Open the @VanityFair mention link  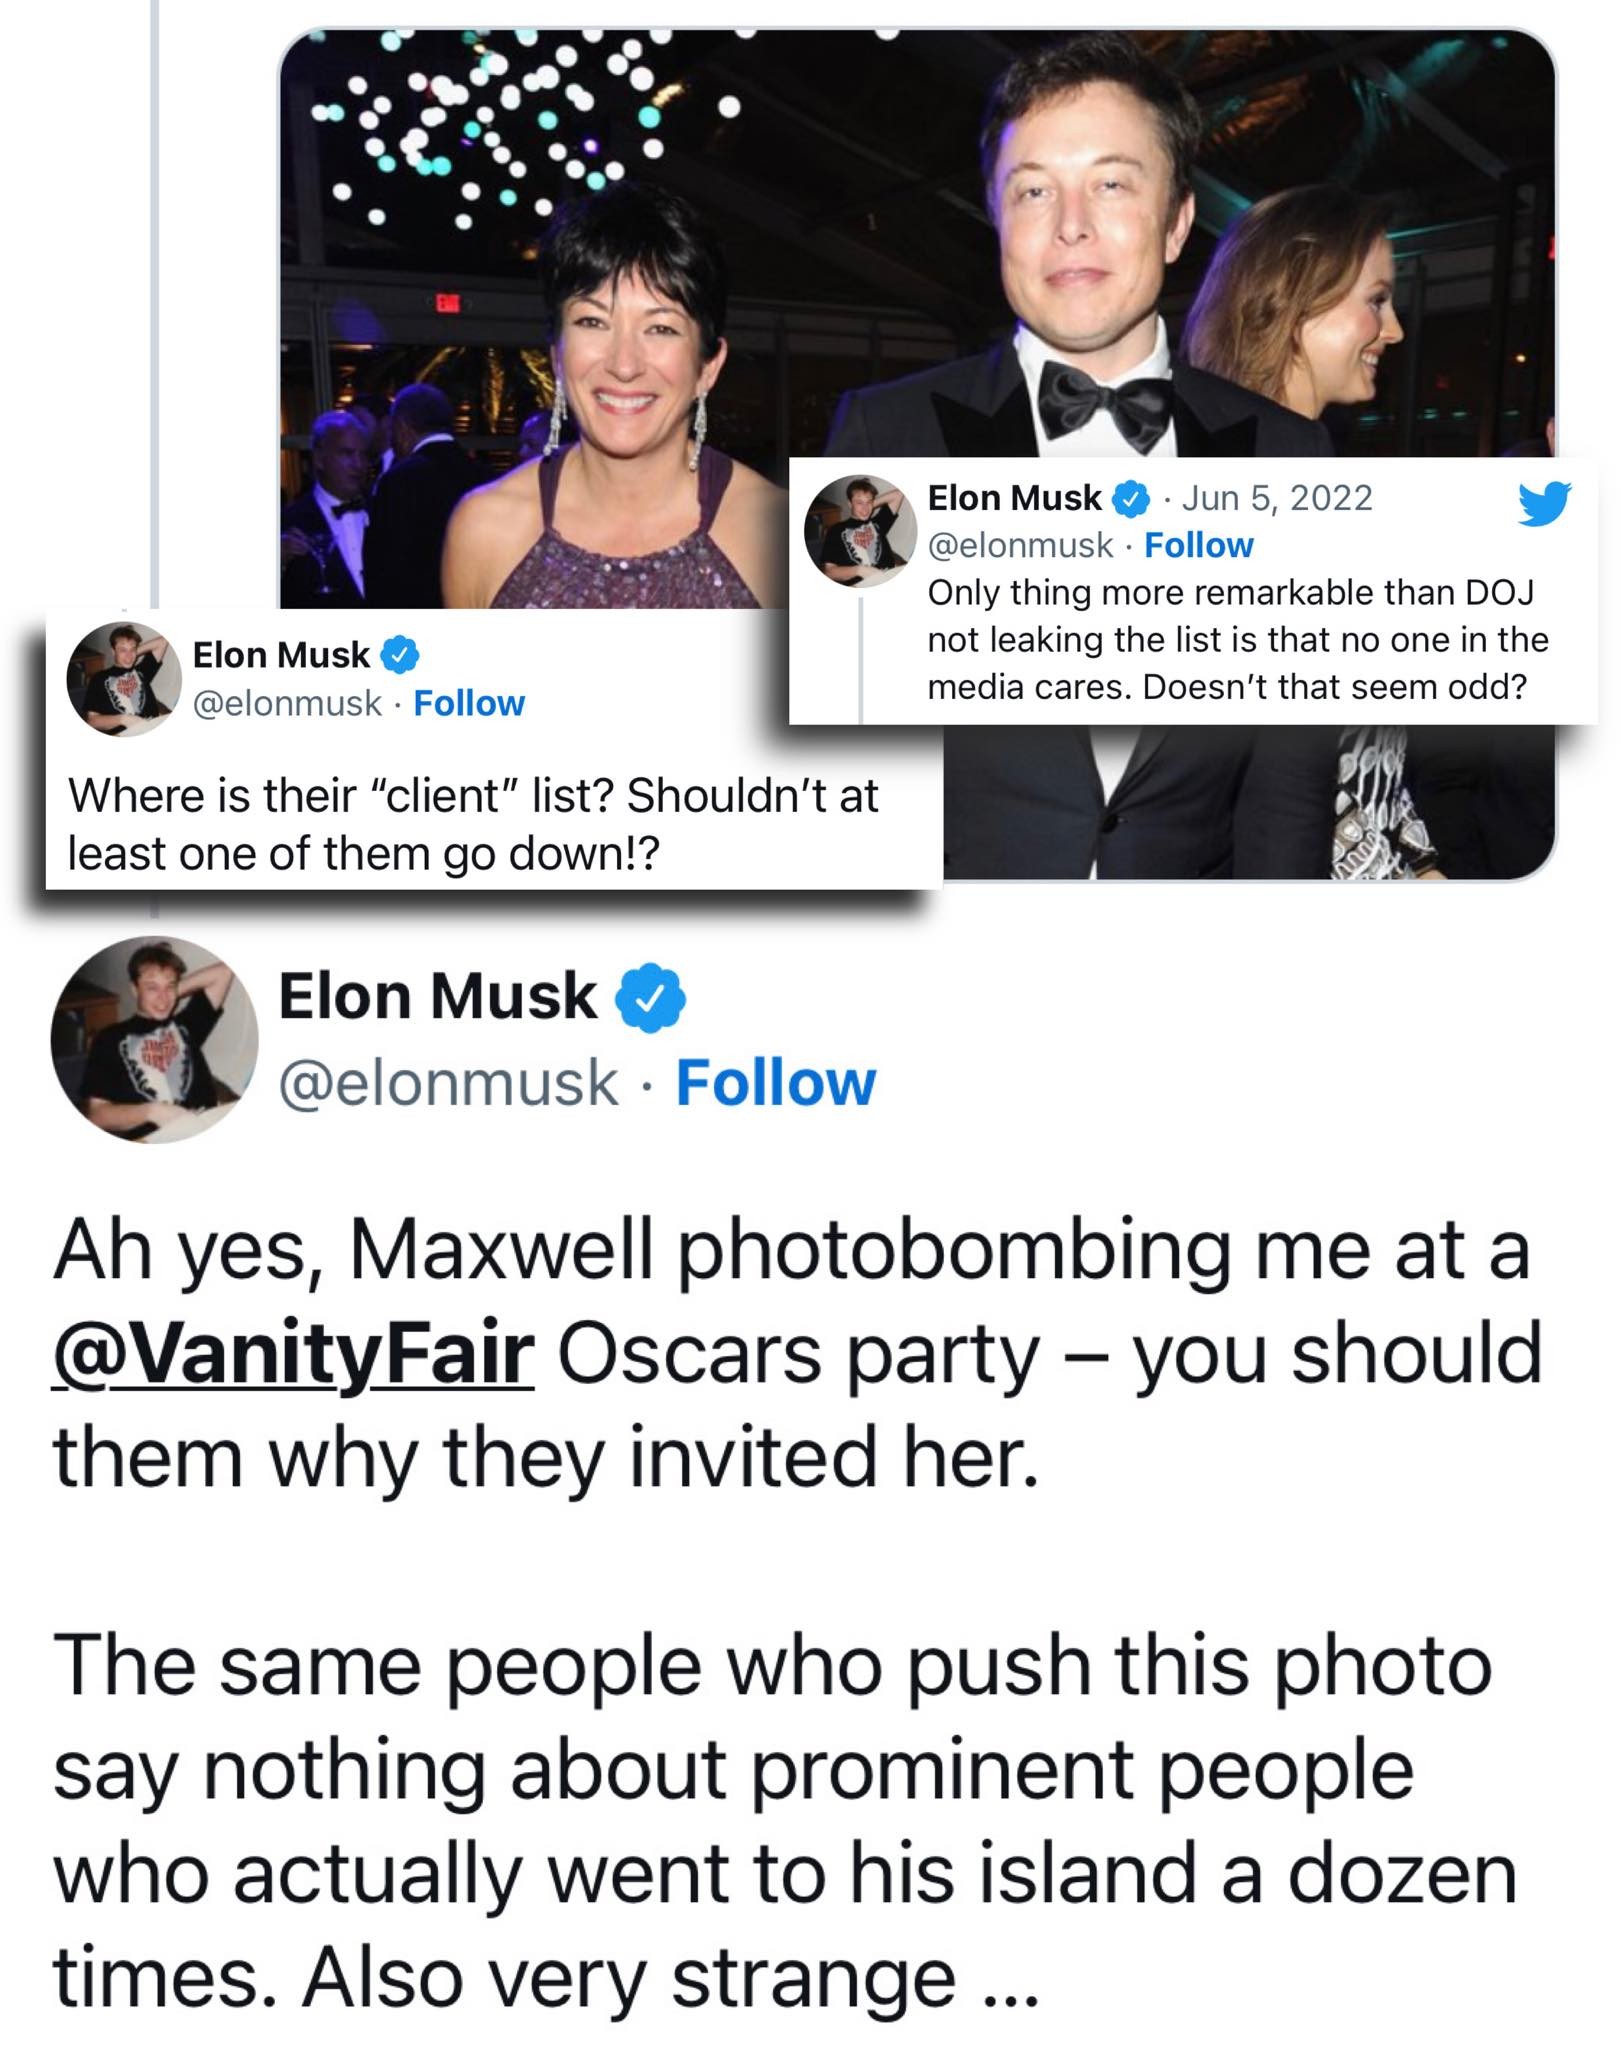point(293,1356)
